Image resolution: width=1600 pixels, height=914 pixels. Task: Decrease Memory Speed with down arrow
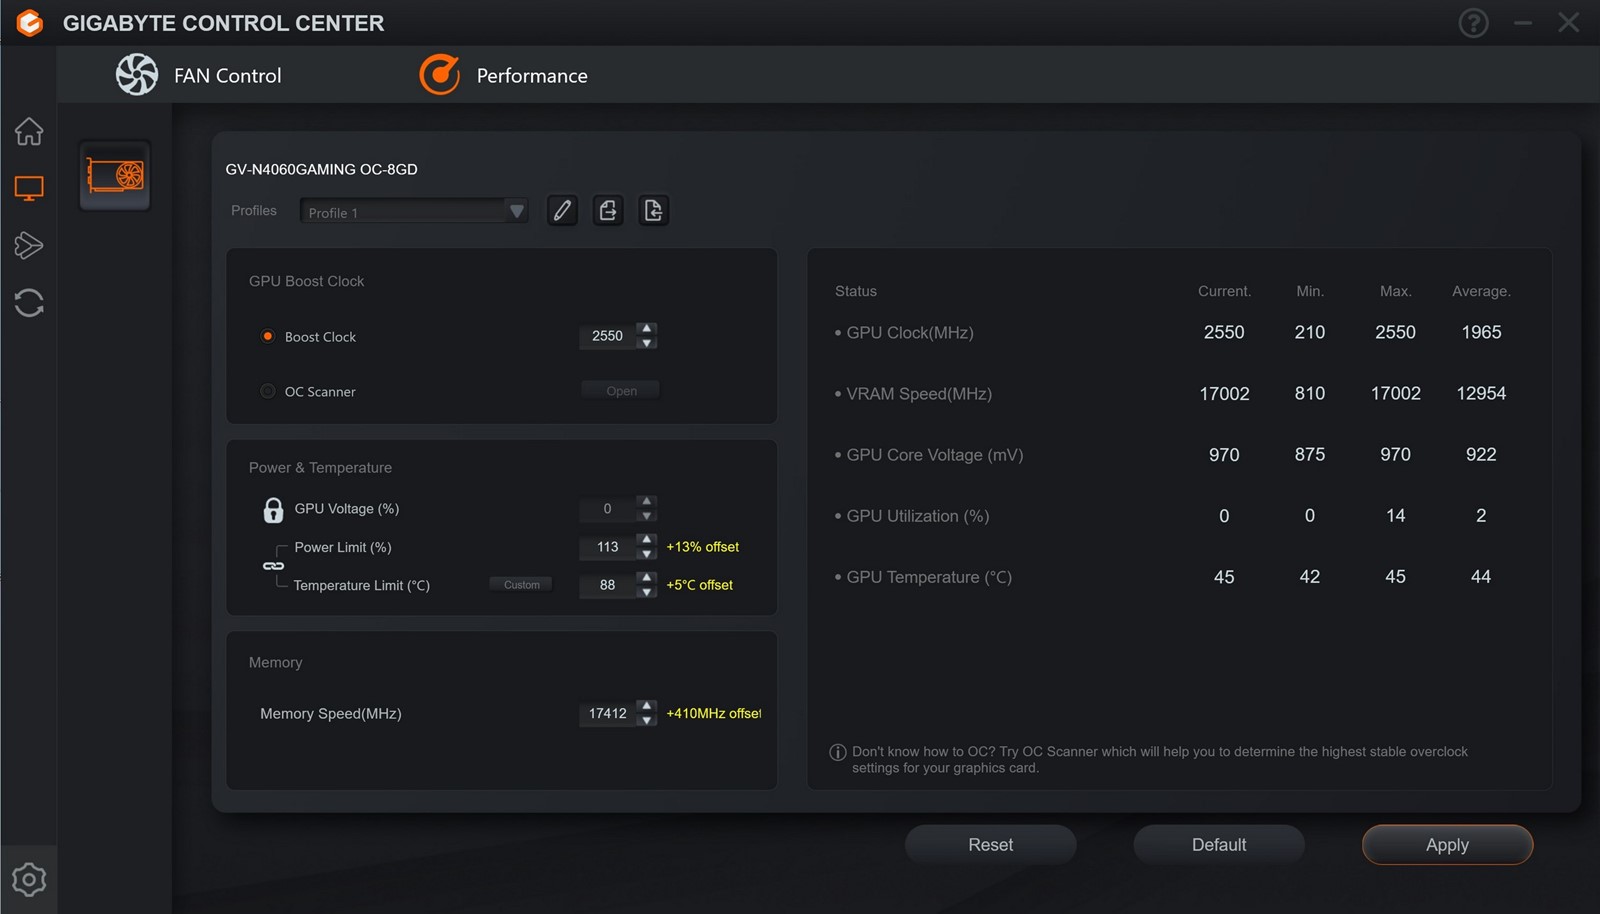pyautogui.click(x=647, y=720)
